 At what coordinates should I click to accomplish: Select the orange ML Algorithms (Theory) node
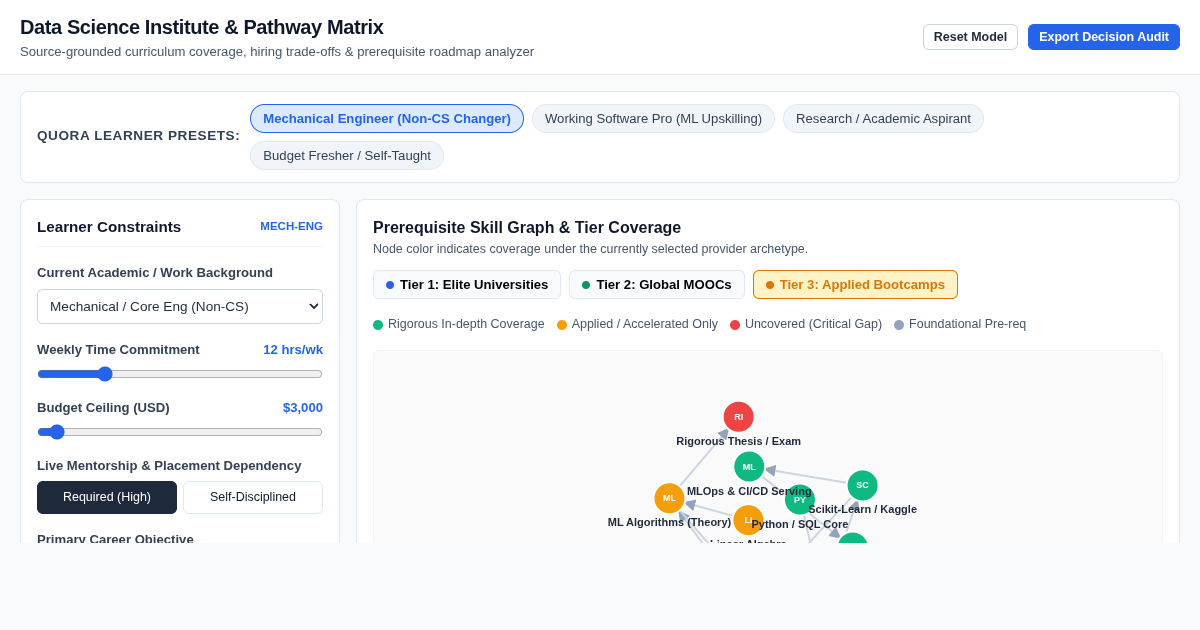point(669,498)
